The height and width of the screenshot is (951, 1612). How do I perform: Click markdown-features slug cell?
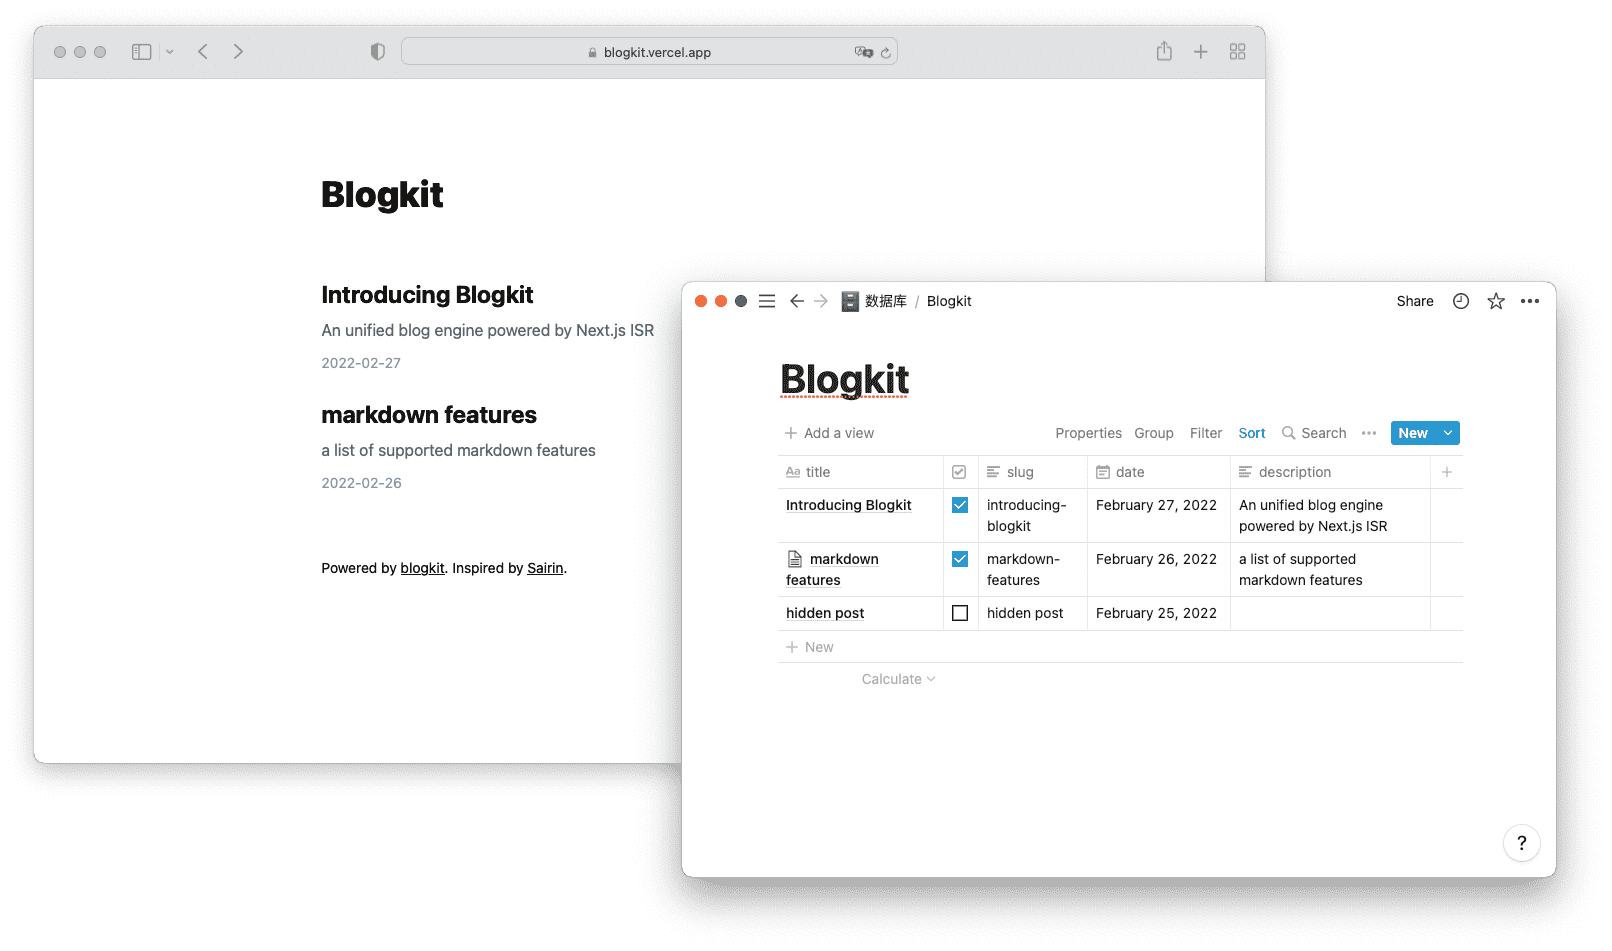tap(1032, 570)
